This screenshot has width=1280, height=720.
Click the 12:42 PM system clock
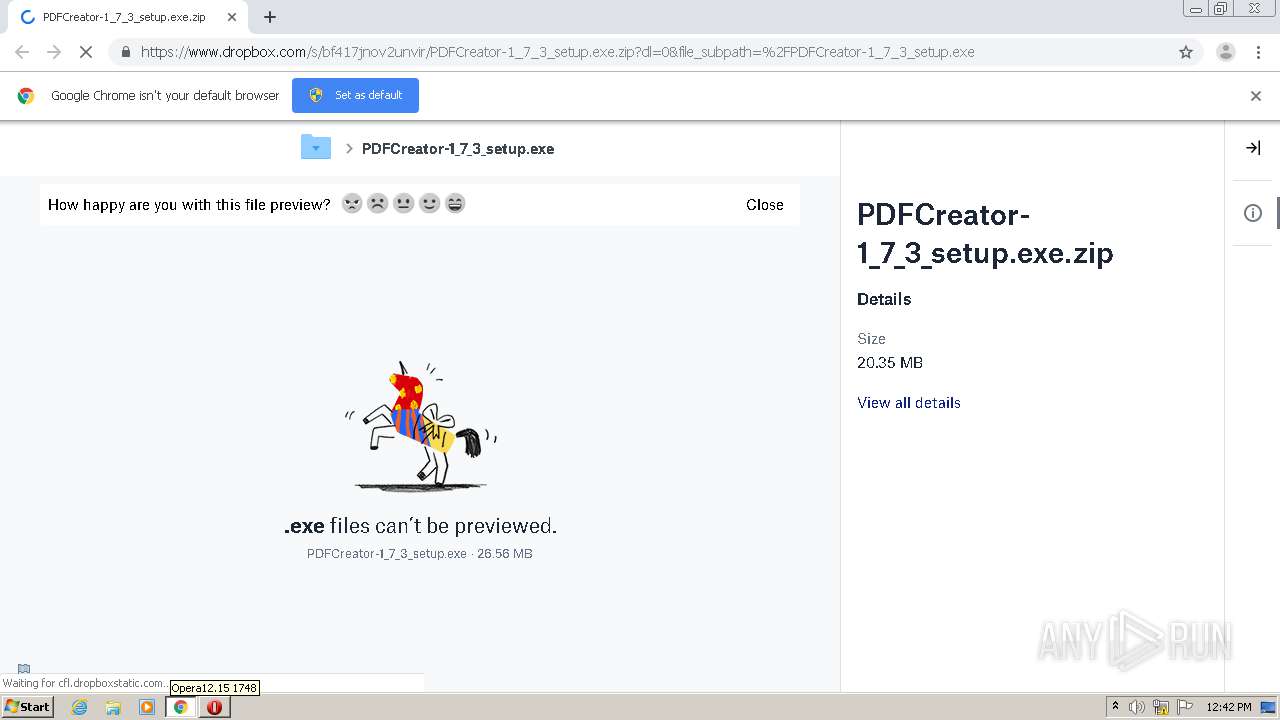pyautogui.click(x=1229, y=707)
